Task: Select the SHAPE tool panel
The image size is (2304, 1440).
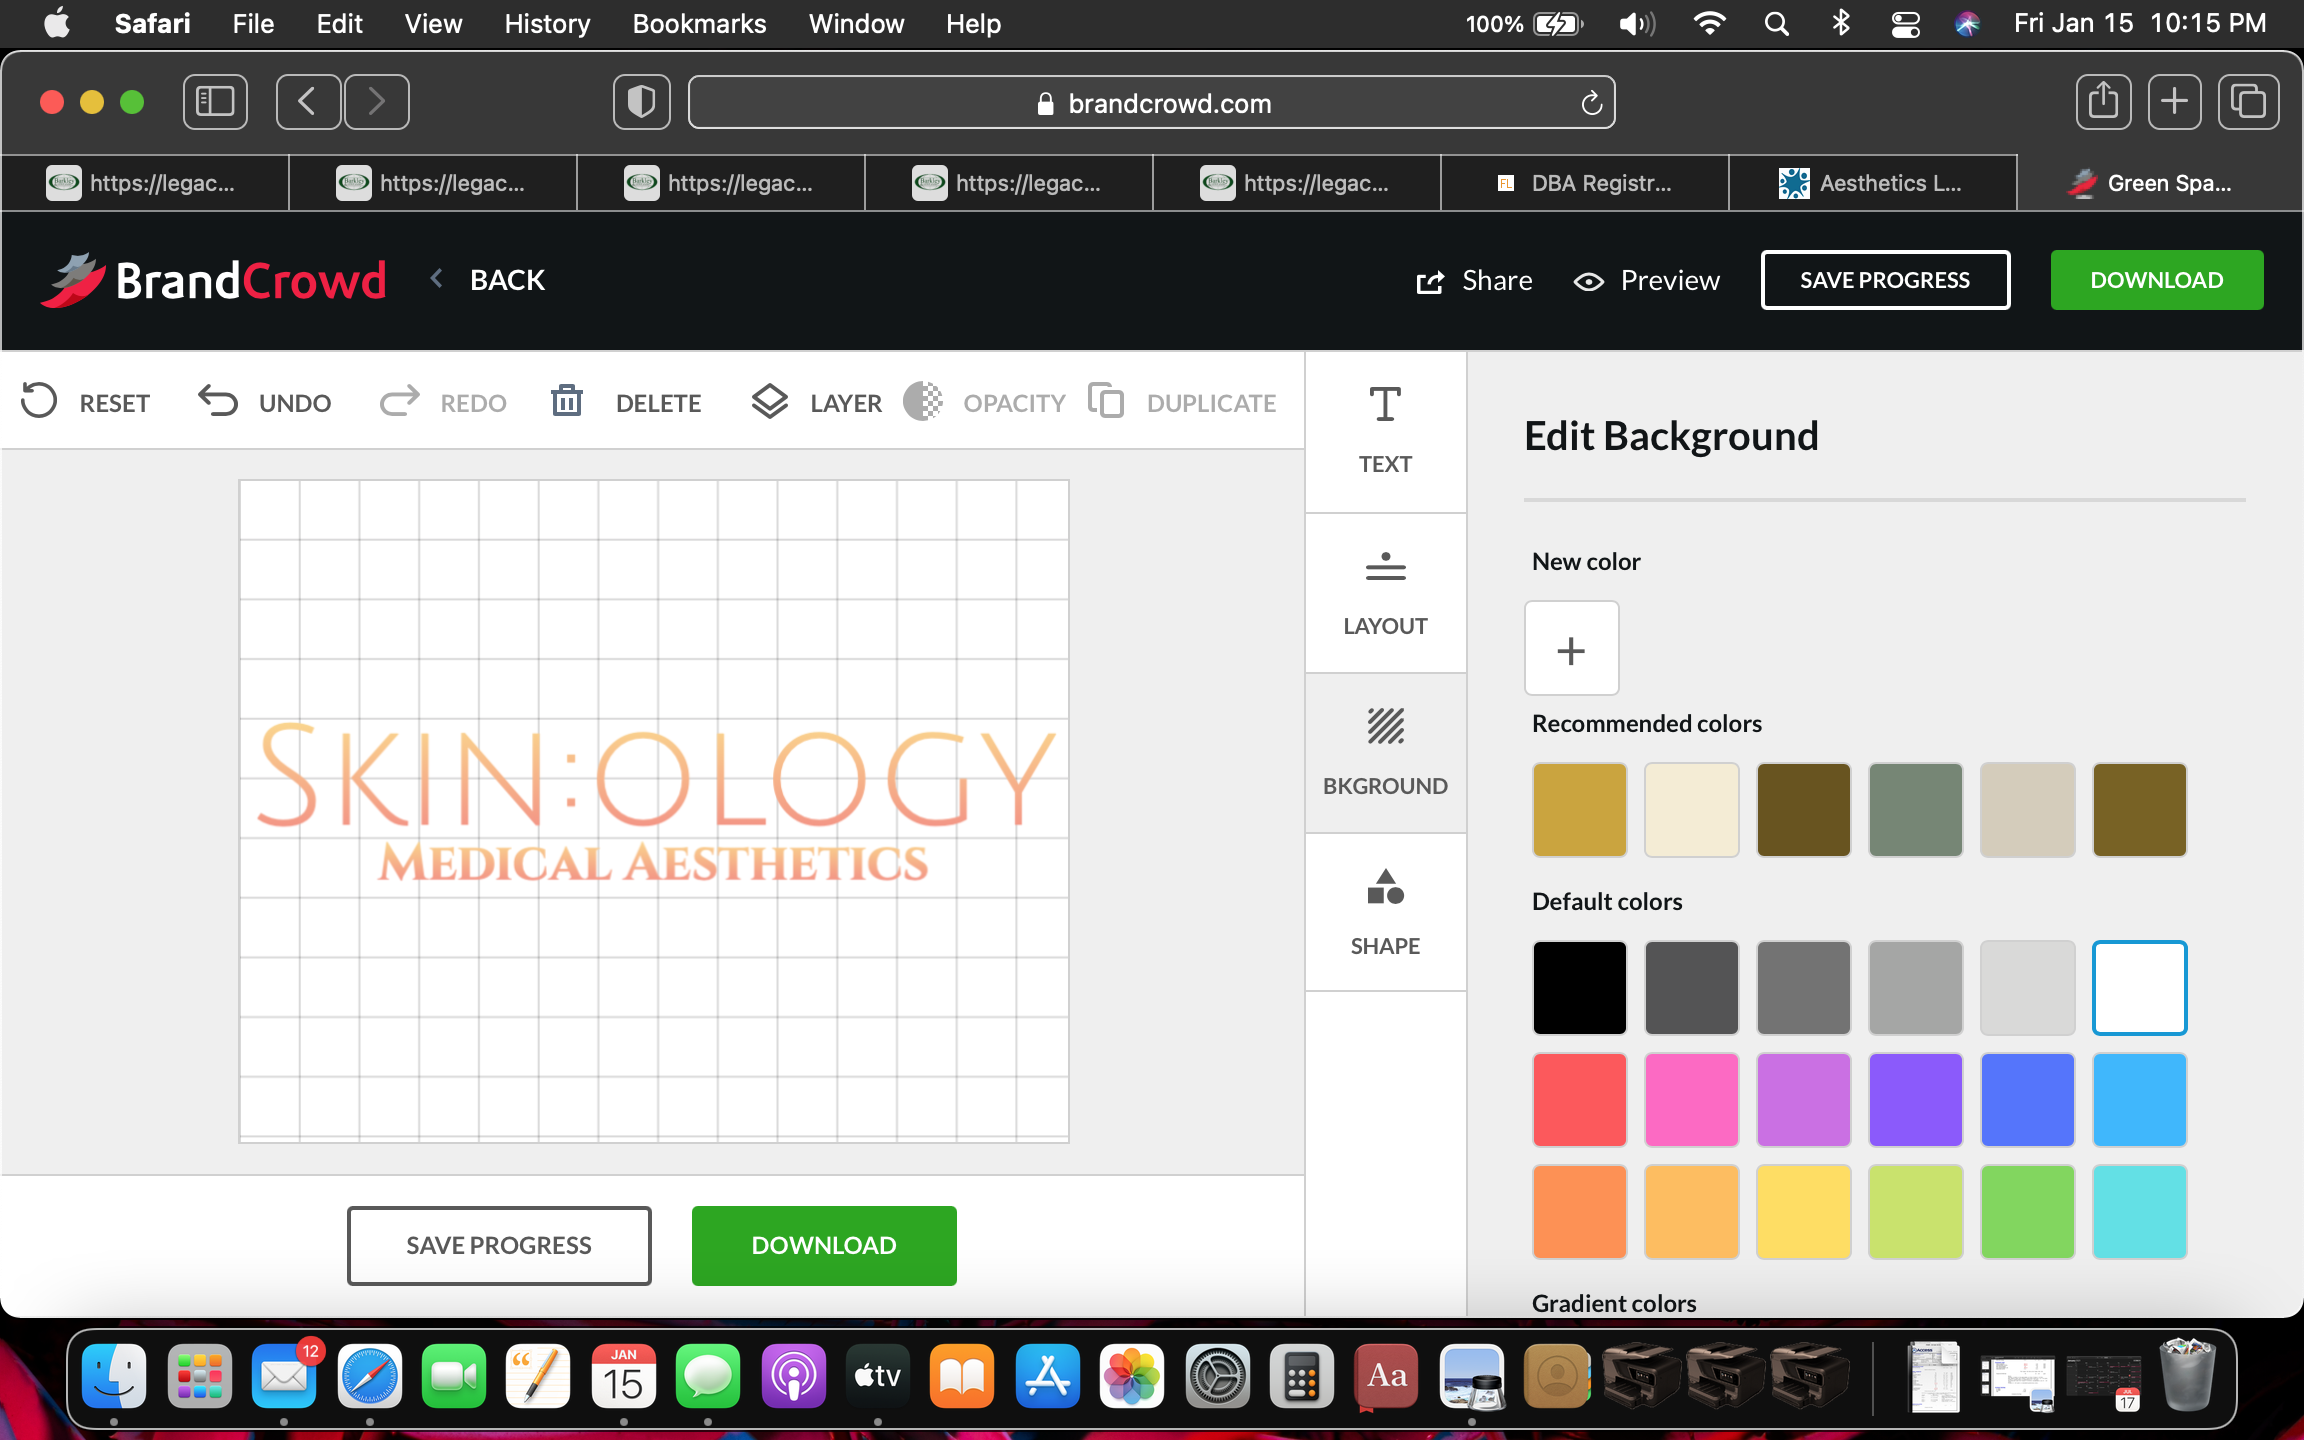Action: coord(1385,912)
